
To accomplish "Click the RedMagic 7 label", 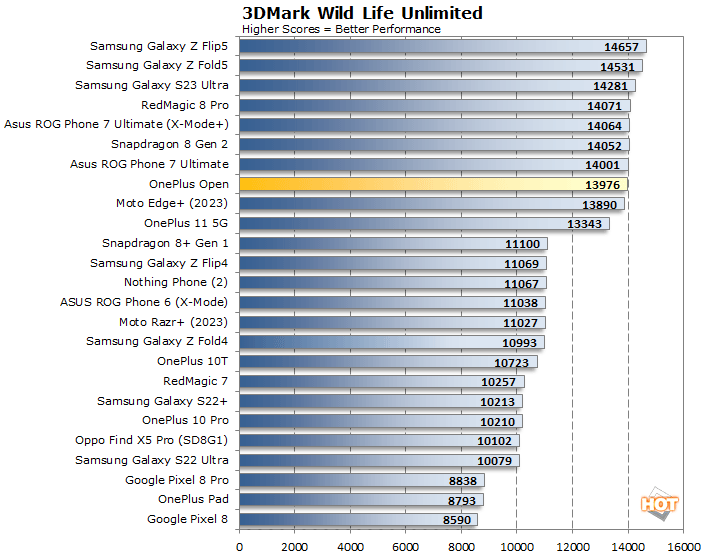I will (x=195, y=381).
